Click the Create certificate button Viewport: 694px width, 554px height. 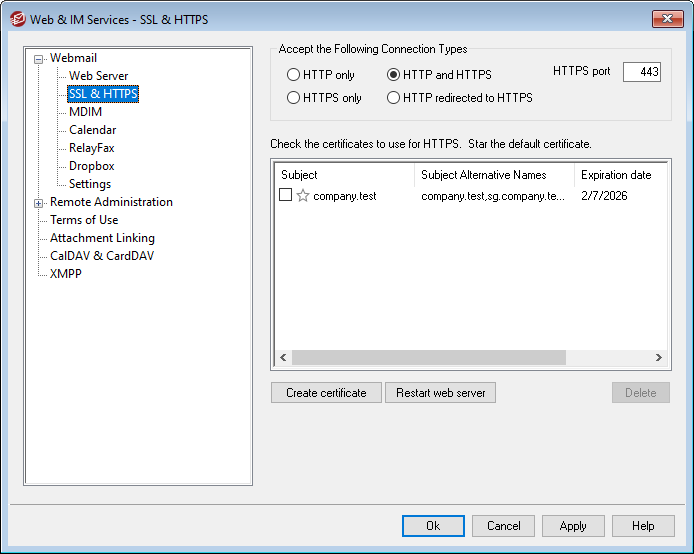click(326, 393)
